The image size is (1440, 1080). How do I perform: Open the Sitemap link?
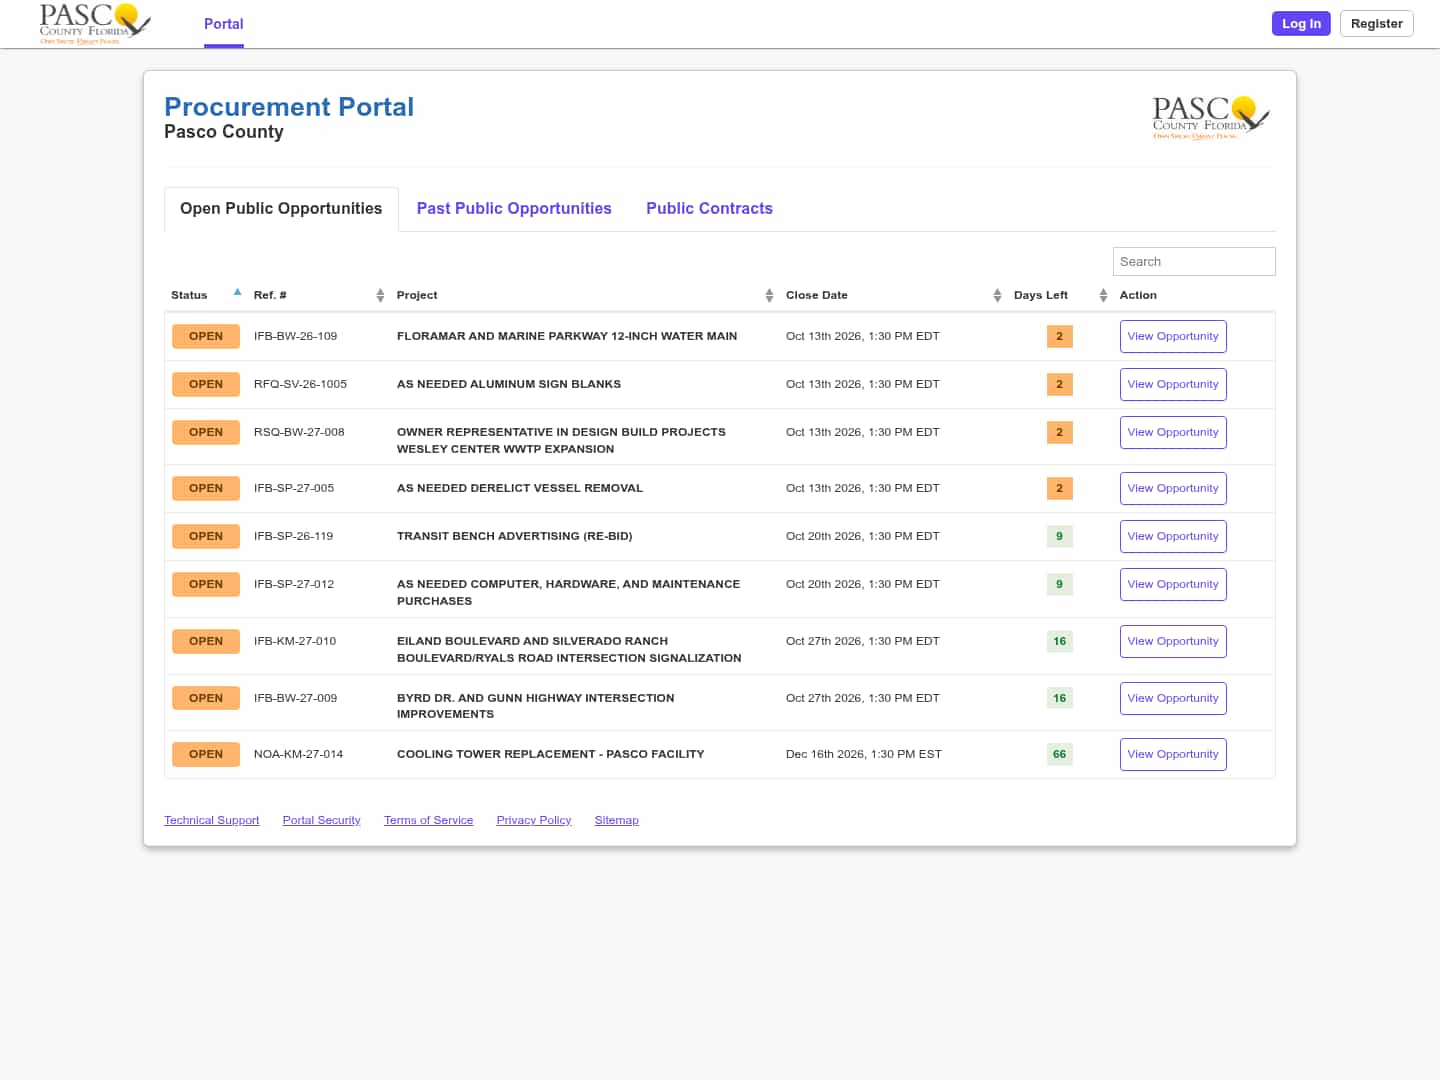[616, 820]
